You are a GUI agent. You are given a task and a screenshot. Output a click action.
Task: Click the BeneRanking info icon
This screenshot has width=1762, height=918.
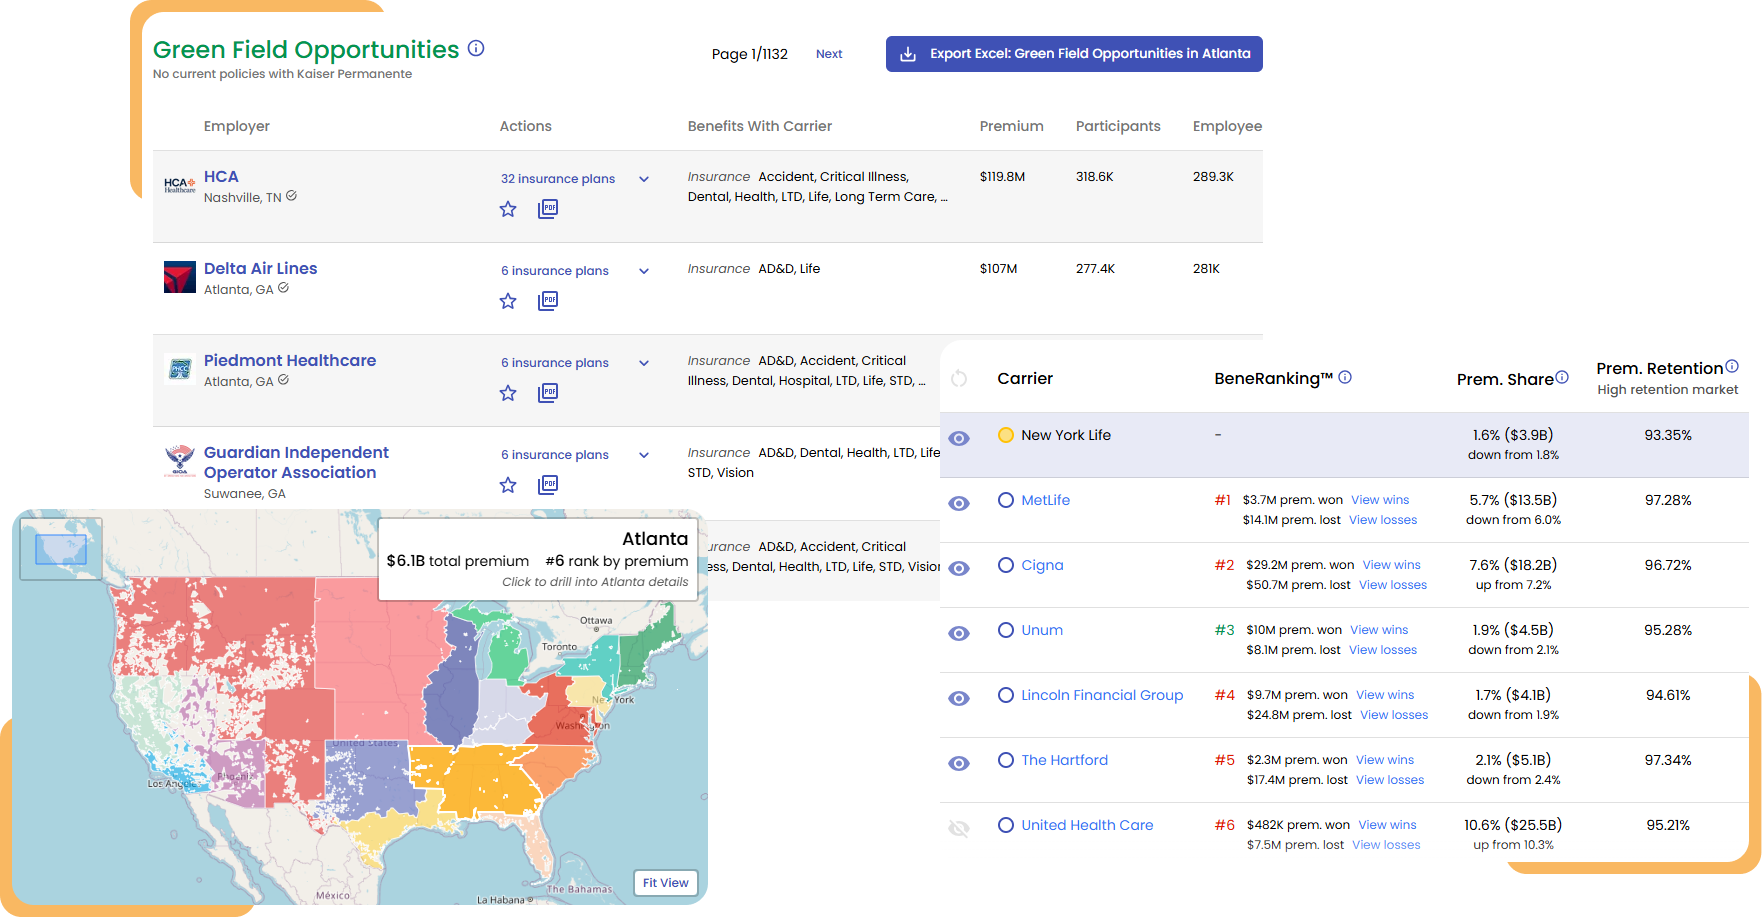pyautogui.click(x=1345, y=377)
